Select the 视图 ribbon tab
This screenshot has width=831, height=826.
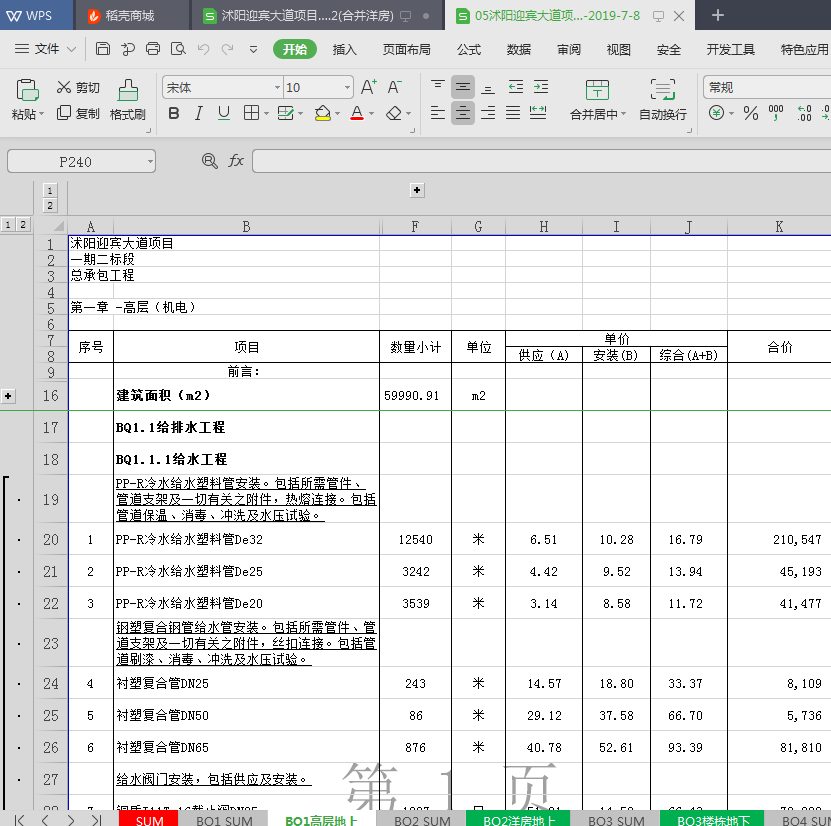(x=618, y=49)
